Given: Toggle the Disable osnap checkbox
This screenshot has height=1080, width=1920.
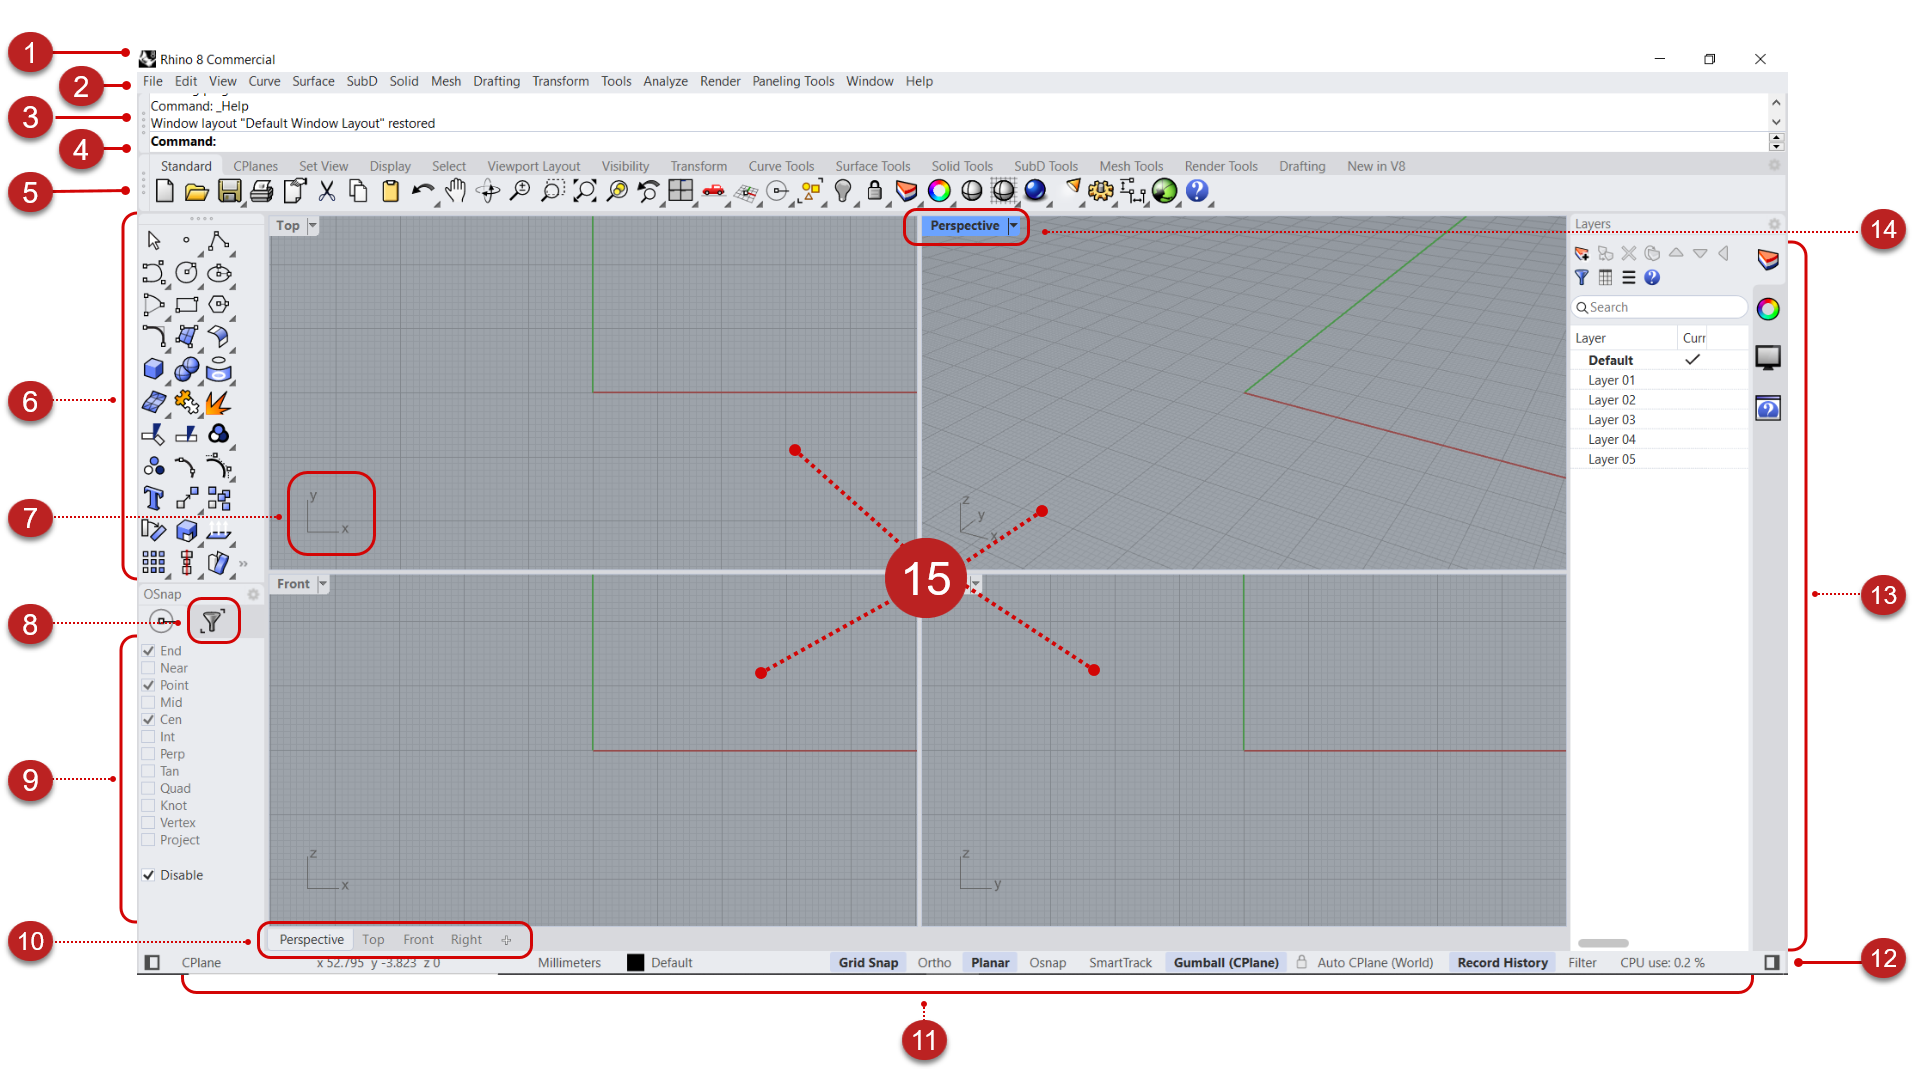Looking at the screenshot, I should coord(149,875).
